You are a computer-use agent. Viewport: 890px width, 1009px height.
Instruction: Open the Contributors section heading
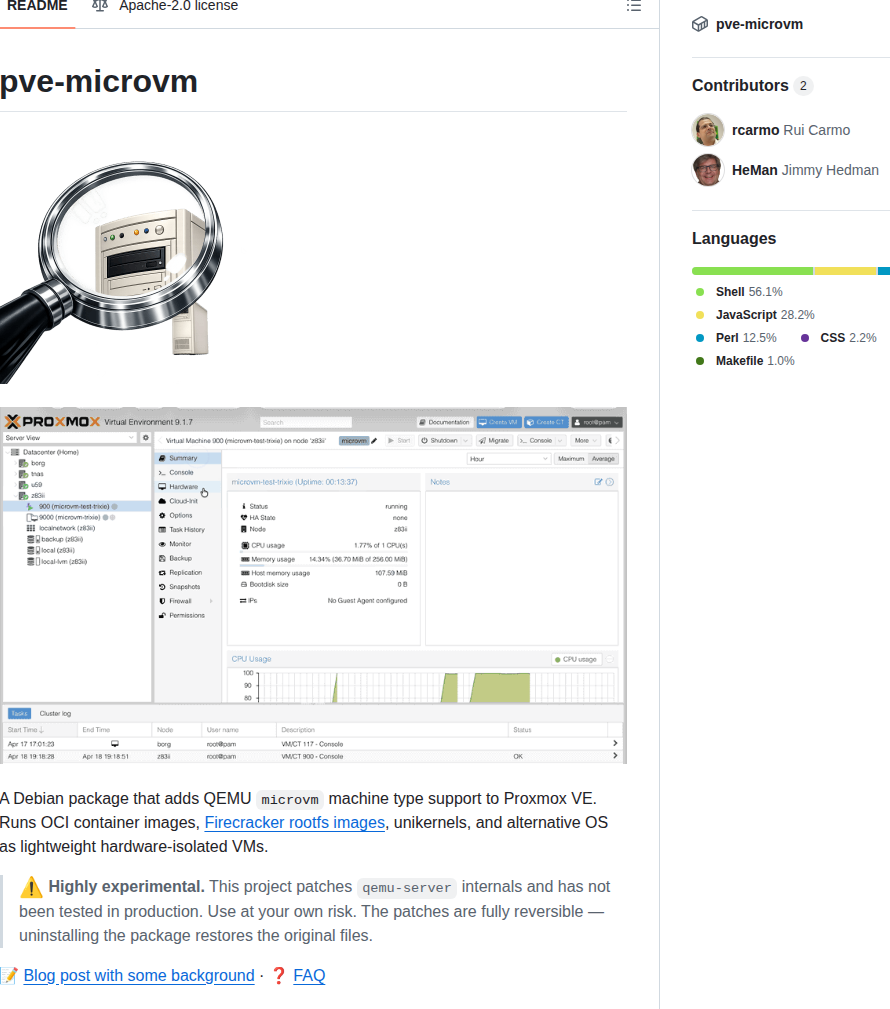click(740, 86)
